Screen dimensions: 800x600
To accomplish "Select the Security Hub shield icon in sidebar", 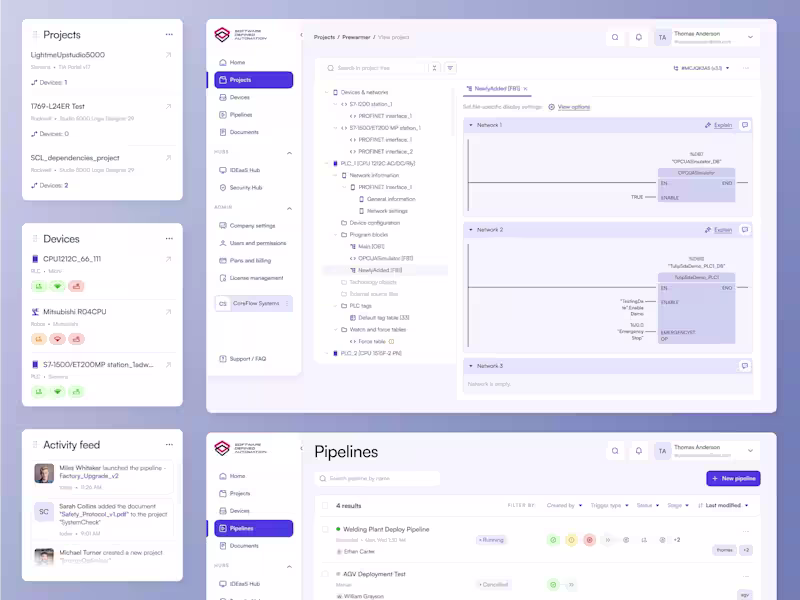I will click(x=221, y=185).
